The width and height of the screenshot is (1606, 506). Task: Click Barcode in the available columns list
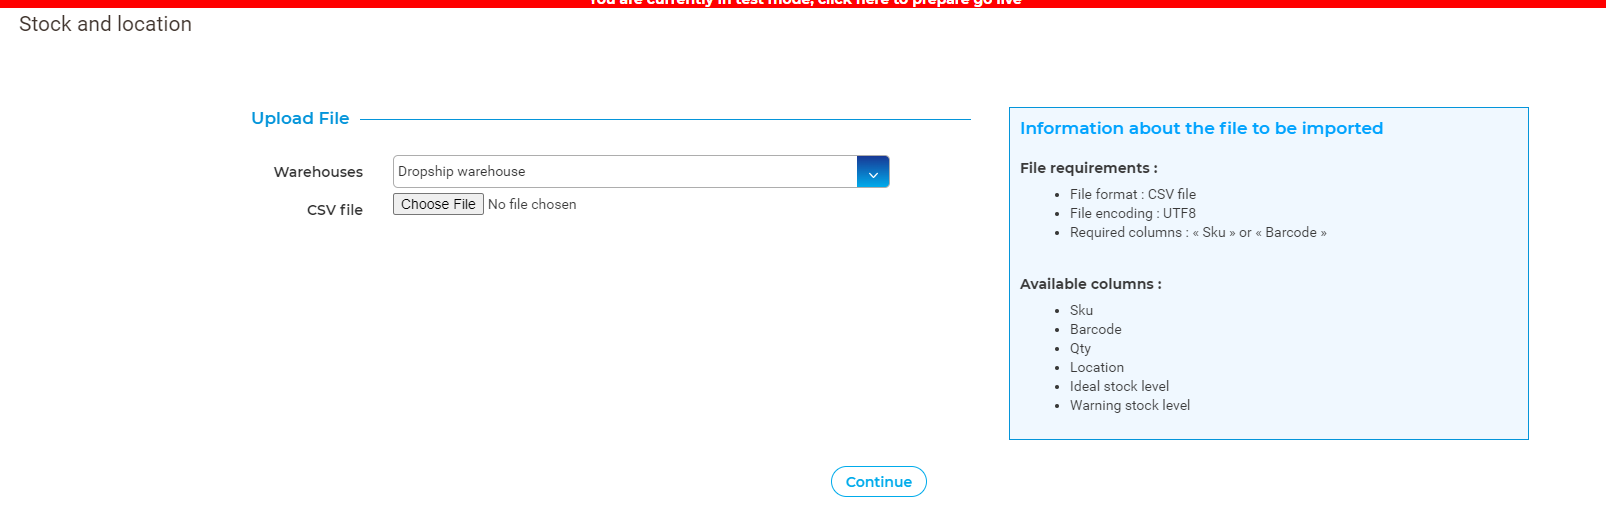1095,330
